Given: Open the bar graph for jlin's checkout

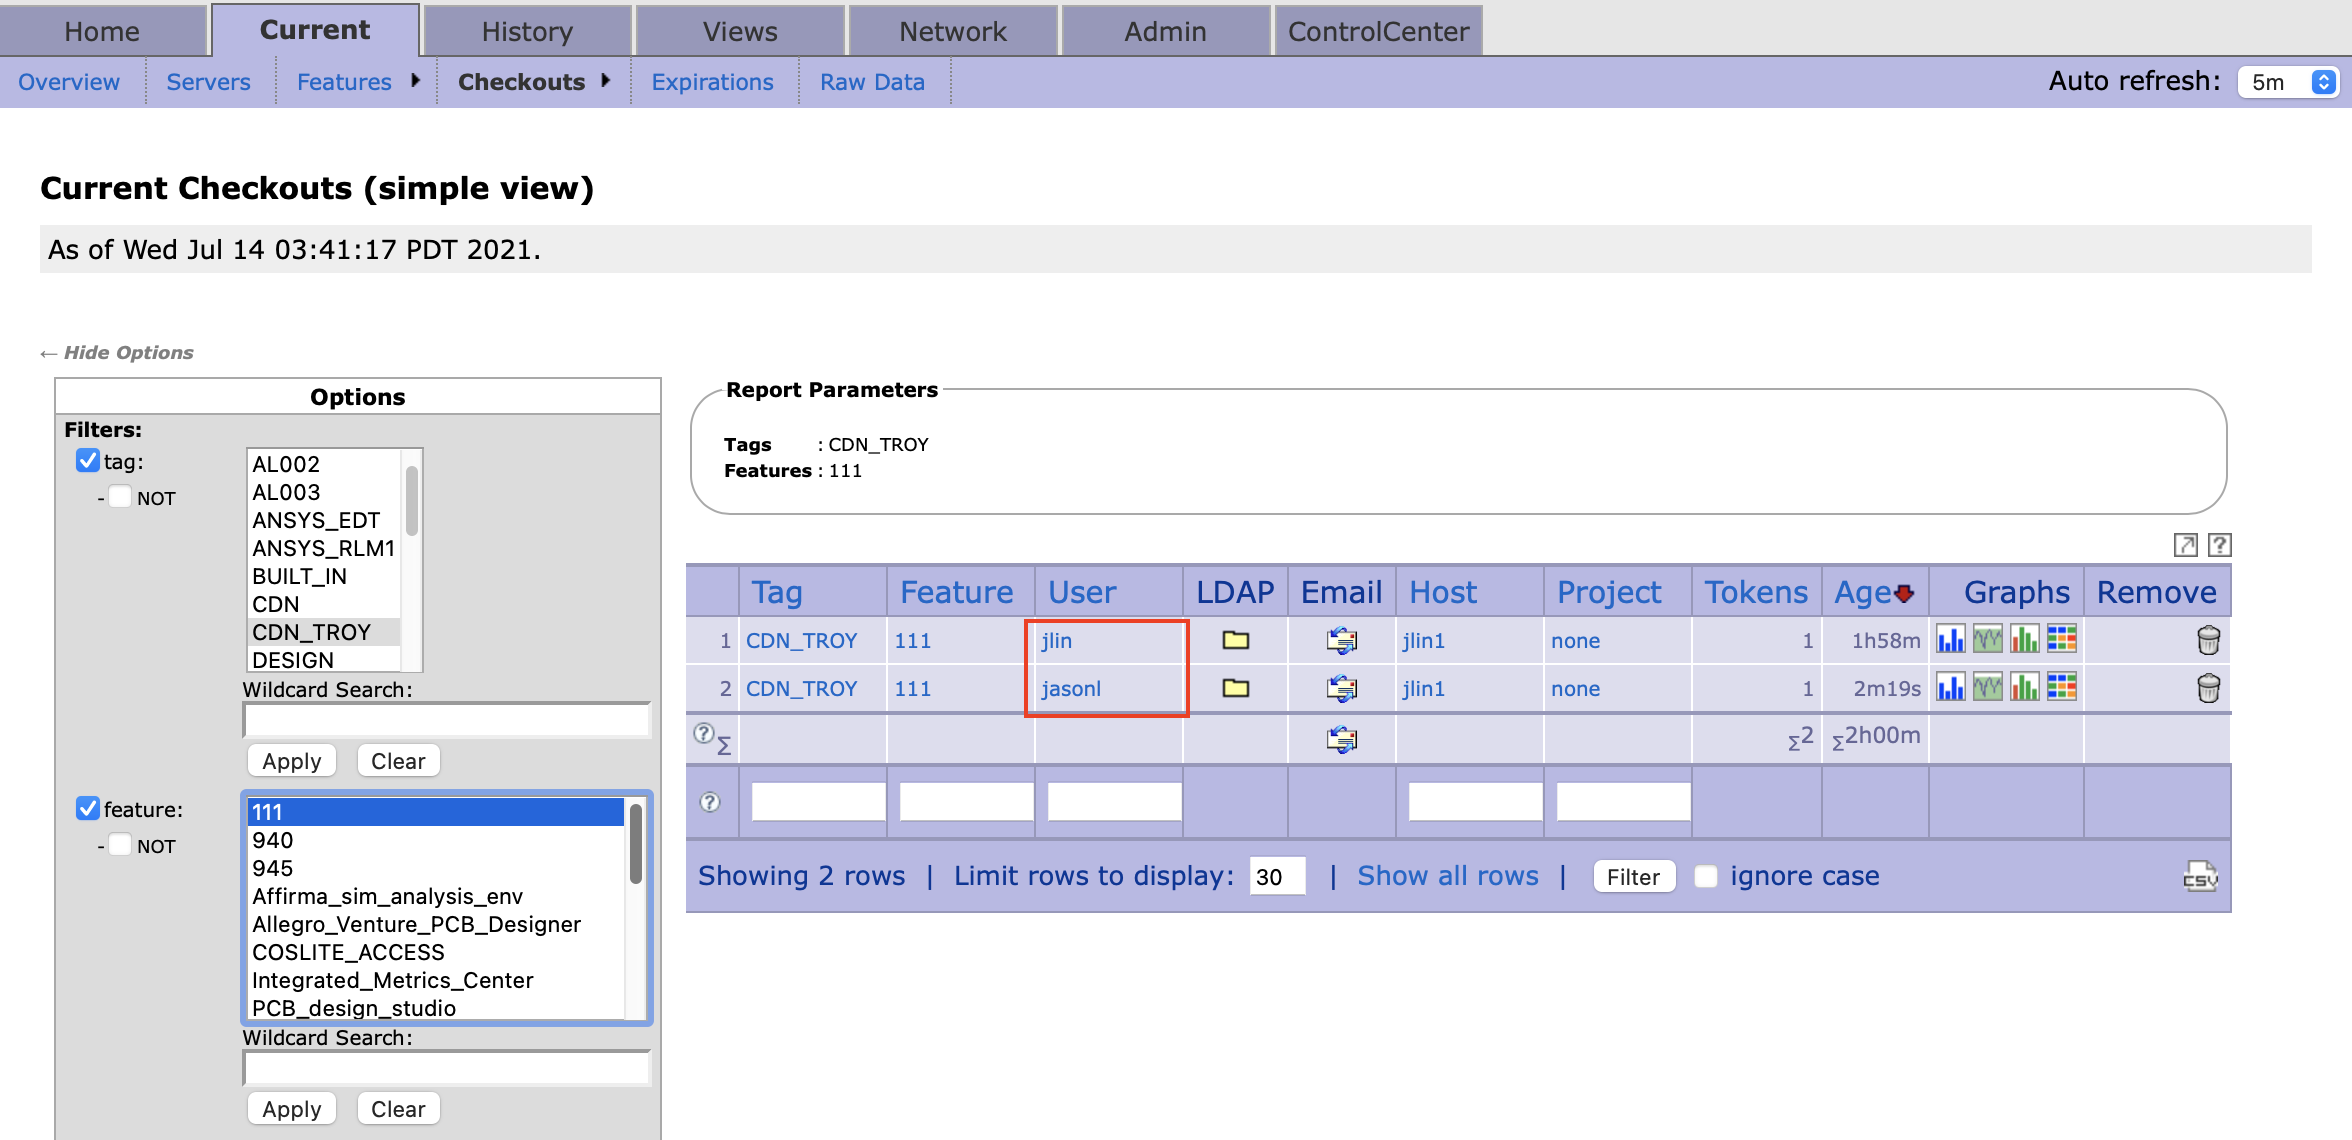Looking at the screenshot, I should pyautogui.click(x=1950, y=640).
